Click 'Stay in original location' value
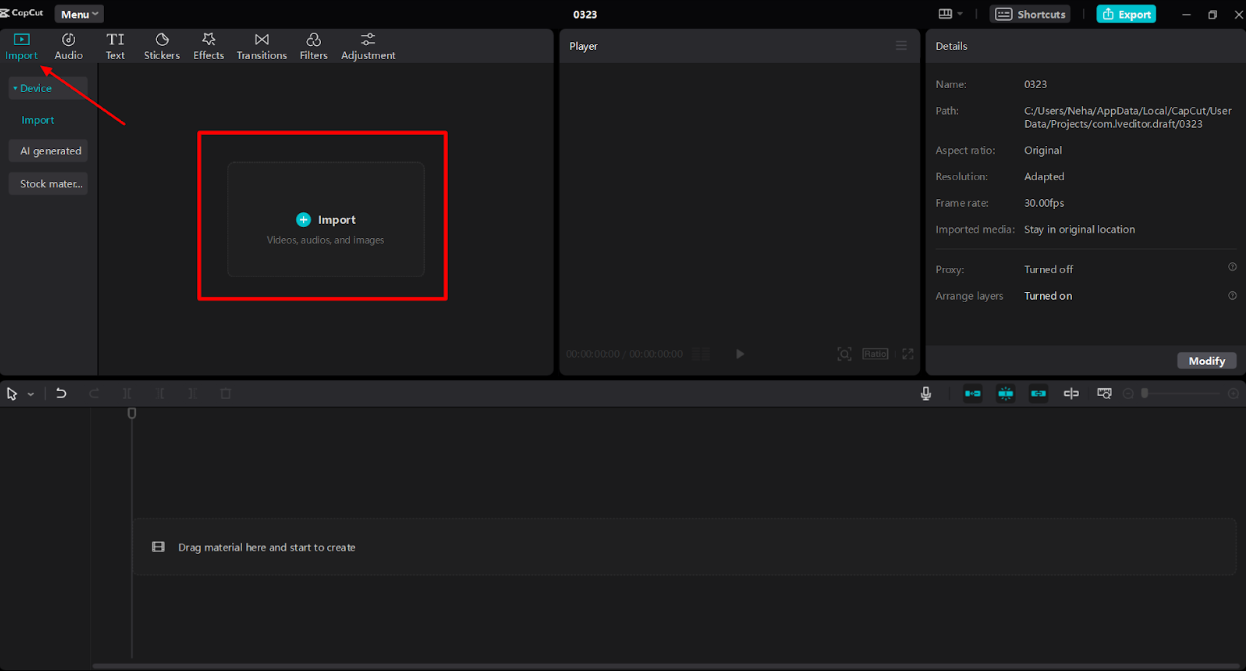Image resolution: width=1246 pixels, height=672 pixels. [x=1079, y=229]
